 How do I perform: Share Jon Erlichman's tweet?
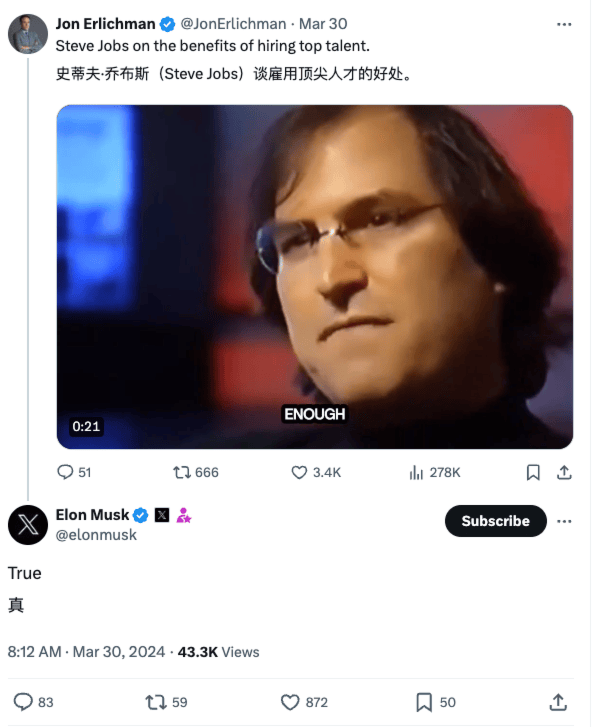(563, 472)
